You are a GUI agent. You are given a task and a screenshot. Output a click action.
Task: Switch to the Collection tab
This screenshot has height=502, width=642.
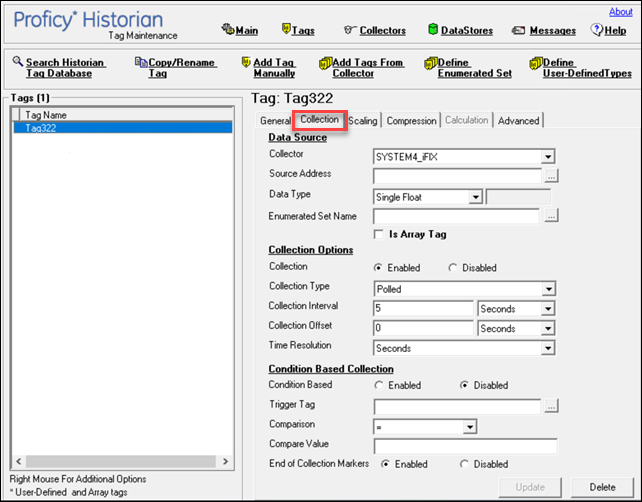319,120
